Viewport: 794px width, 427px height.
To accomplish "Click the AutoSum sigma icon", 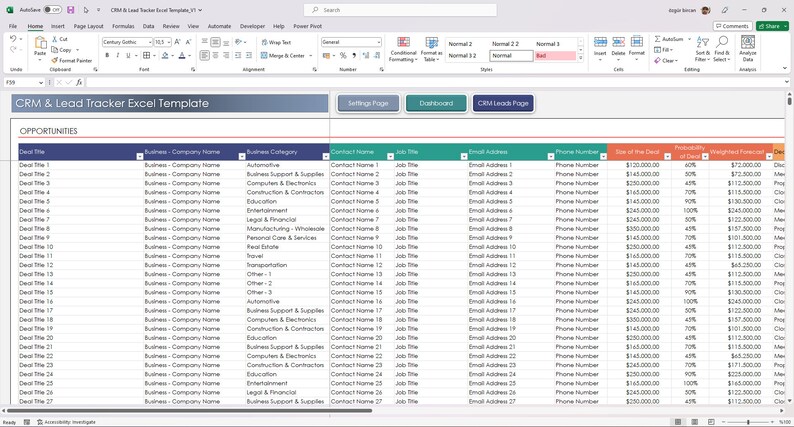I will click(657, 39).
